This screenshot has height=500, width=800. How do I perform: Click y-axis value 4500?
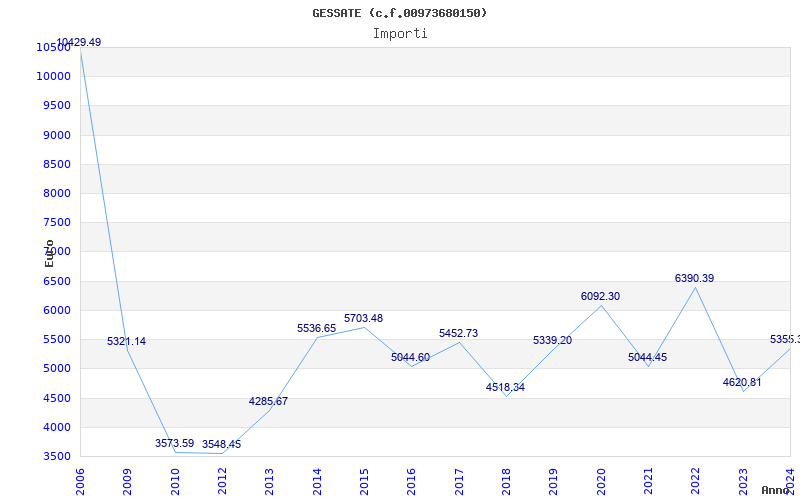click(57, 398)
